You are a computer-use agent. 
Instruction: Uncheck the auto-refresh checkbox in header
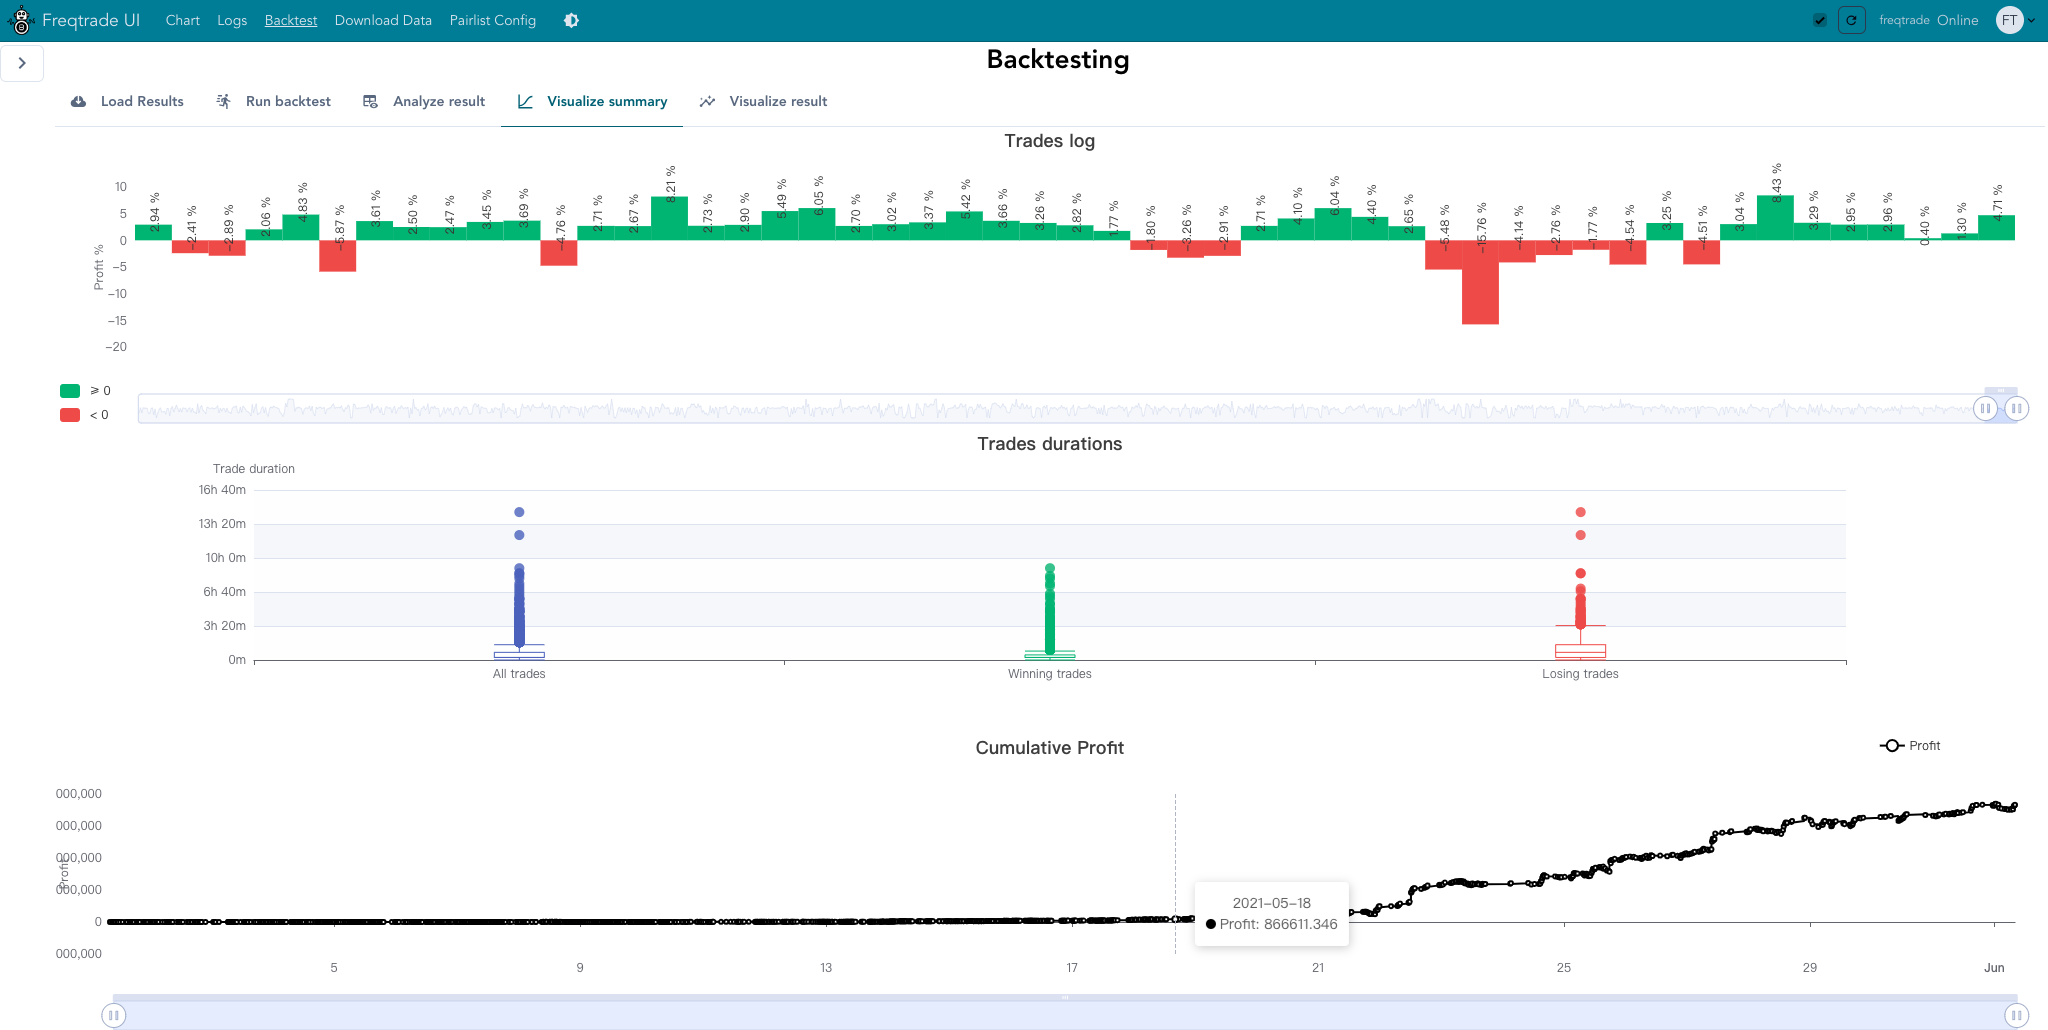[x=1820, y=20]
